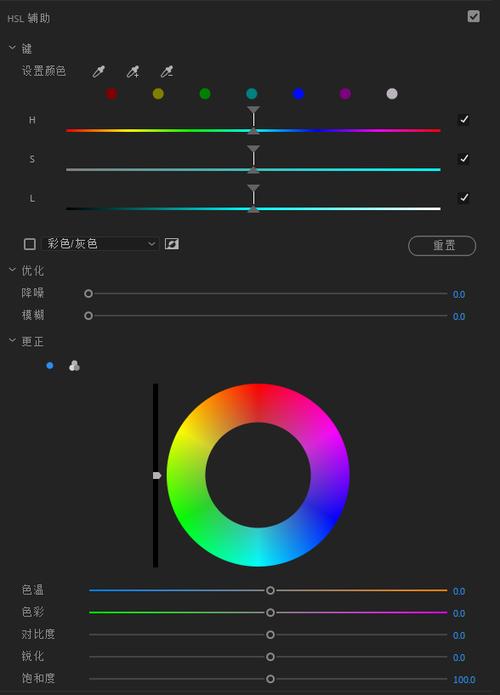
Task: Click the 饱和度 value 100.0
Action: coord(464,680)
